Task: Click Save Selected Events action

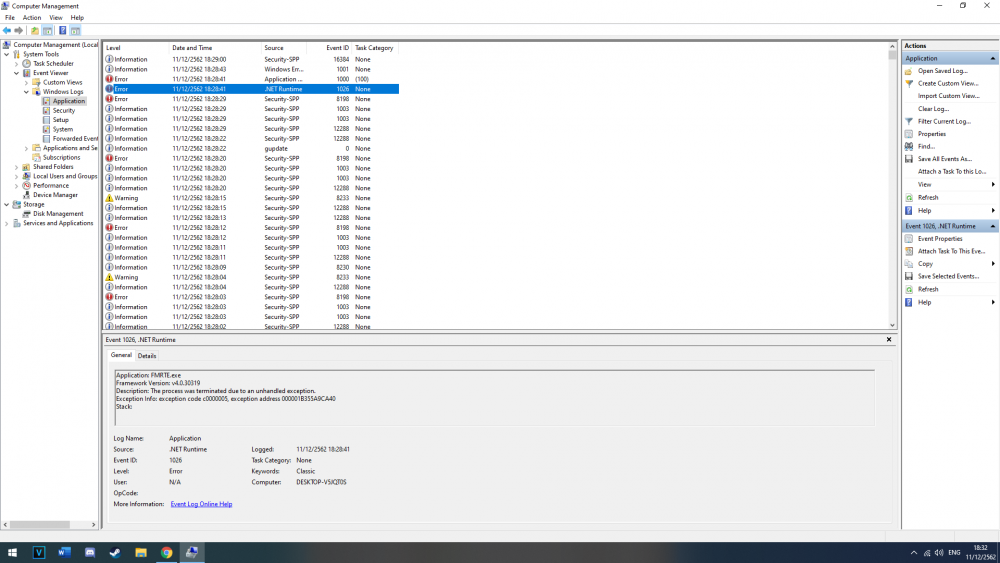Action: (948, 276)
